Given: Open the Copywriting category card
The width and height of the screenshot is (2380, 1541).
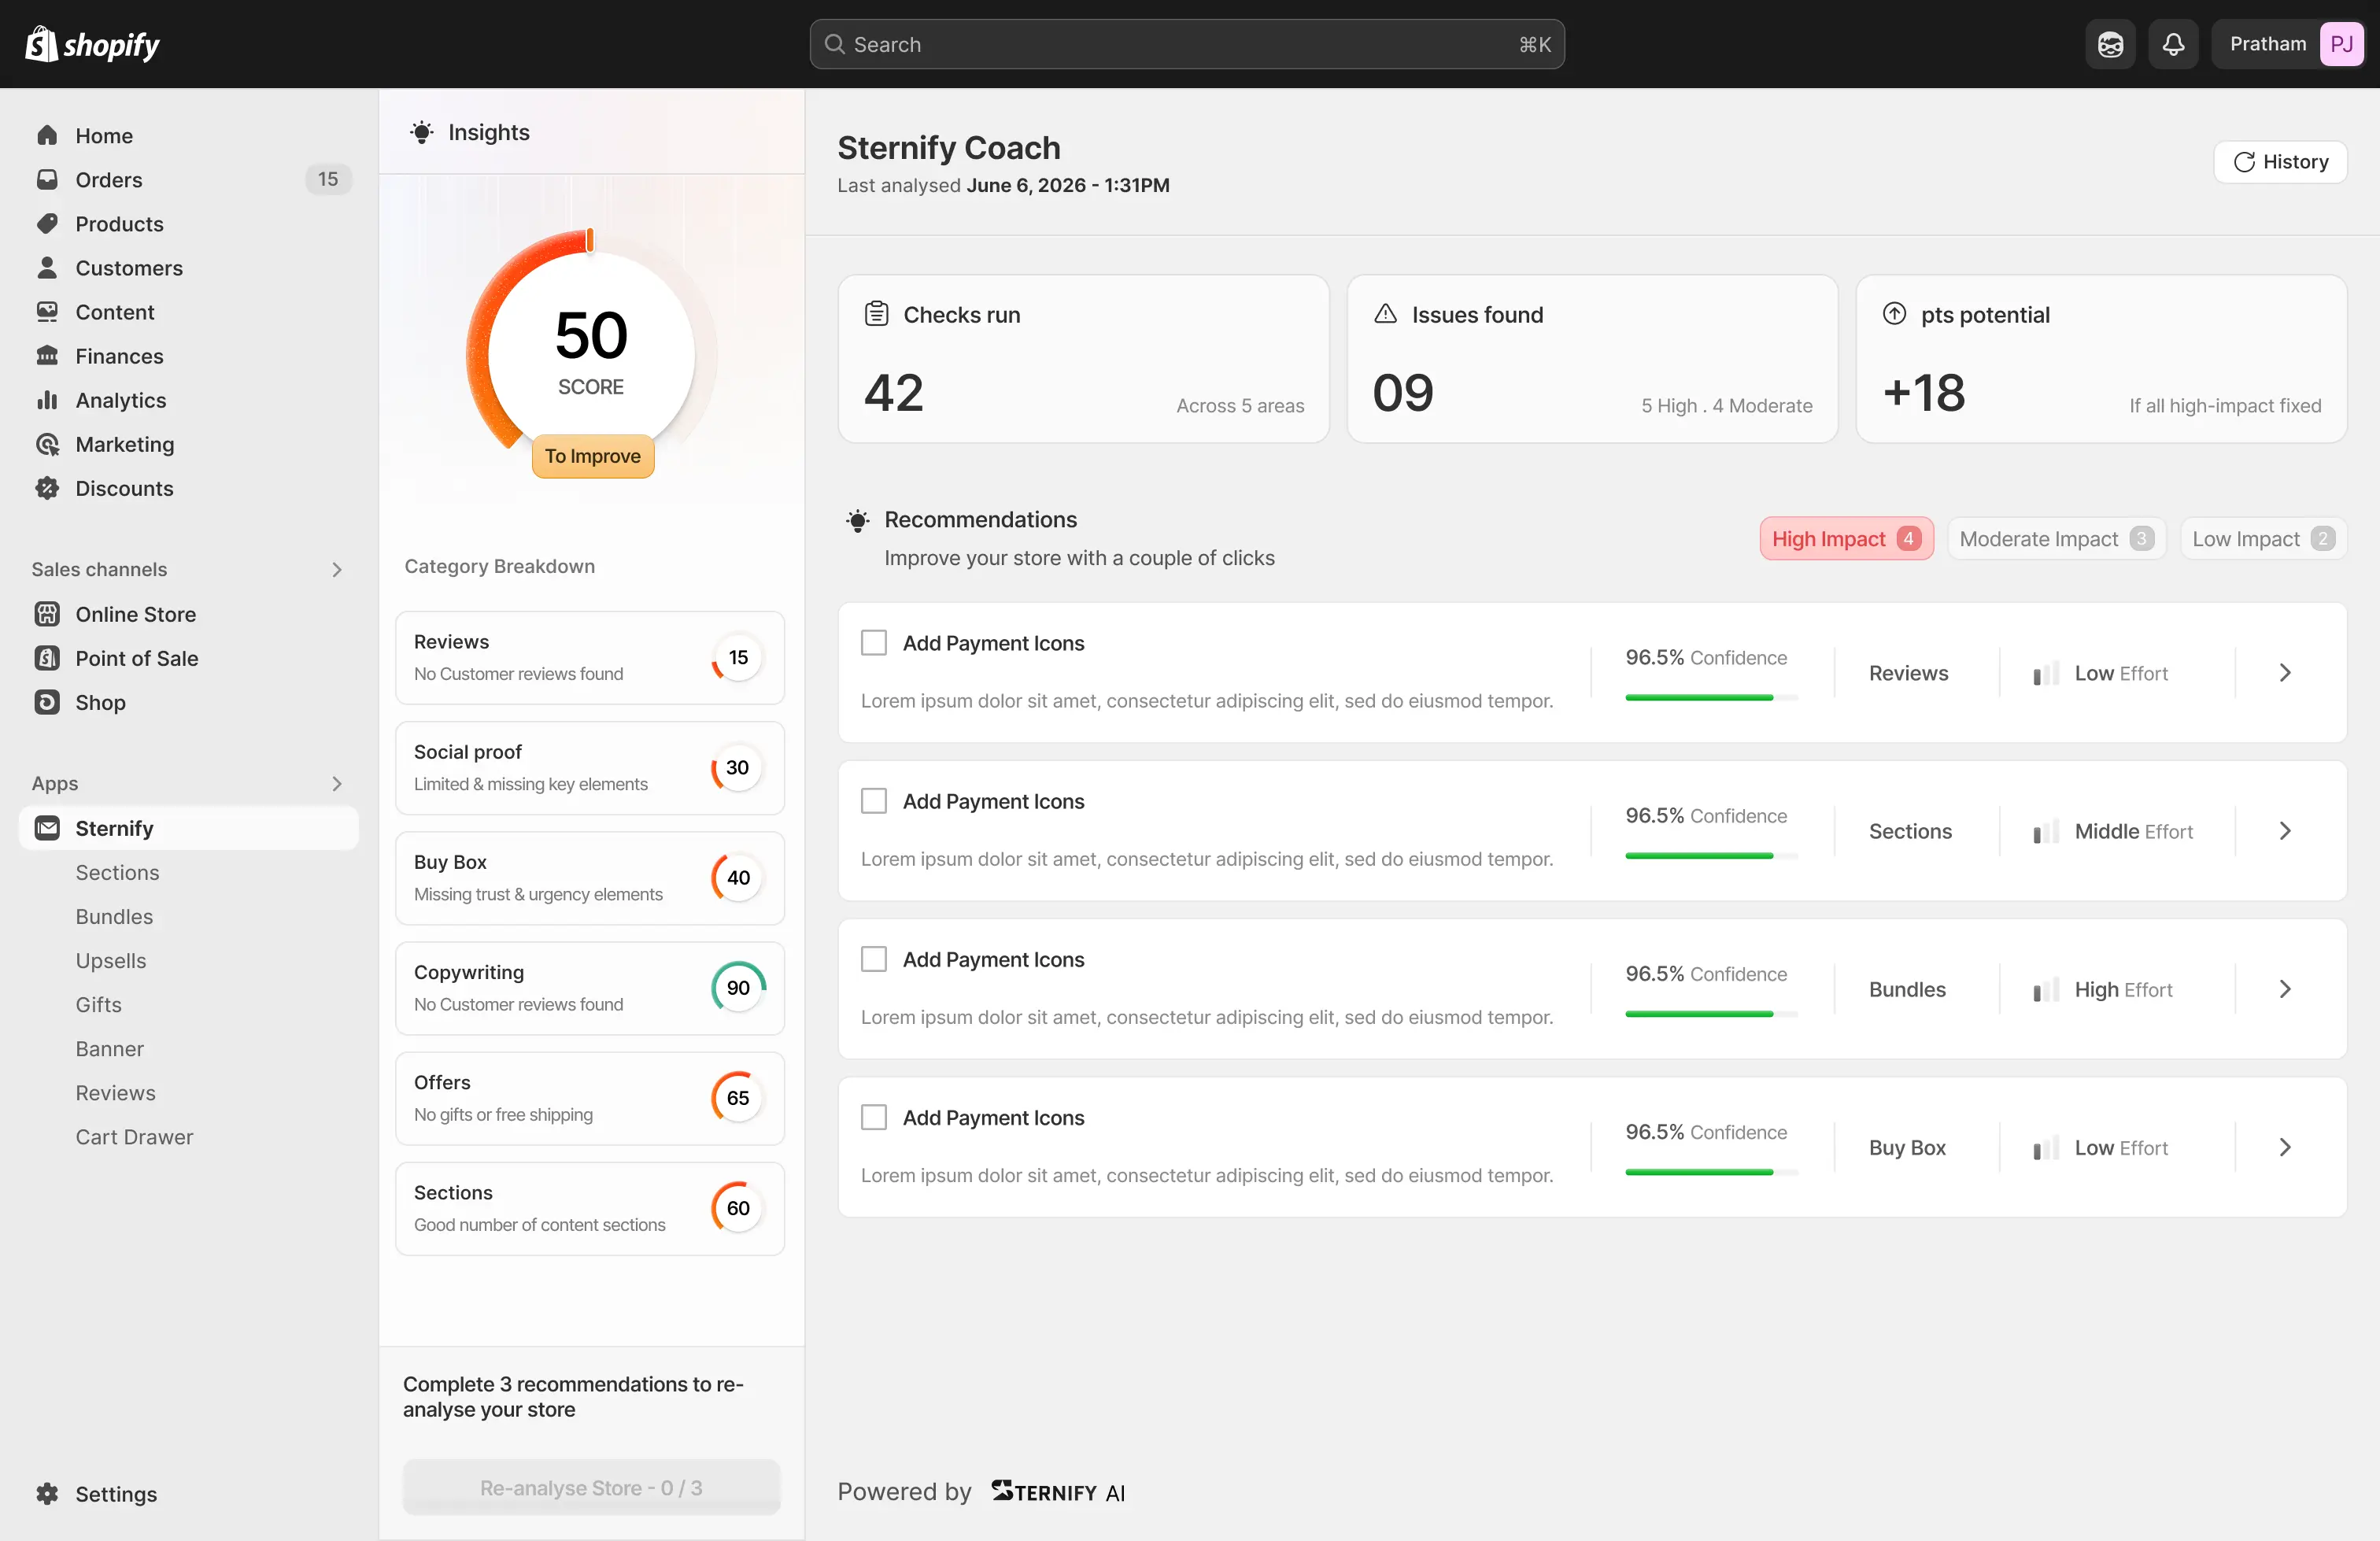Looking at the screenshot, I should (589, 987).
